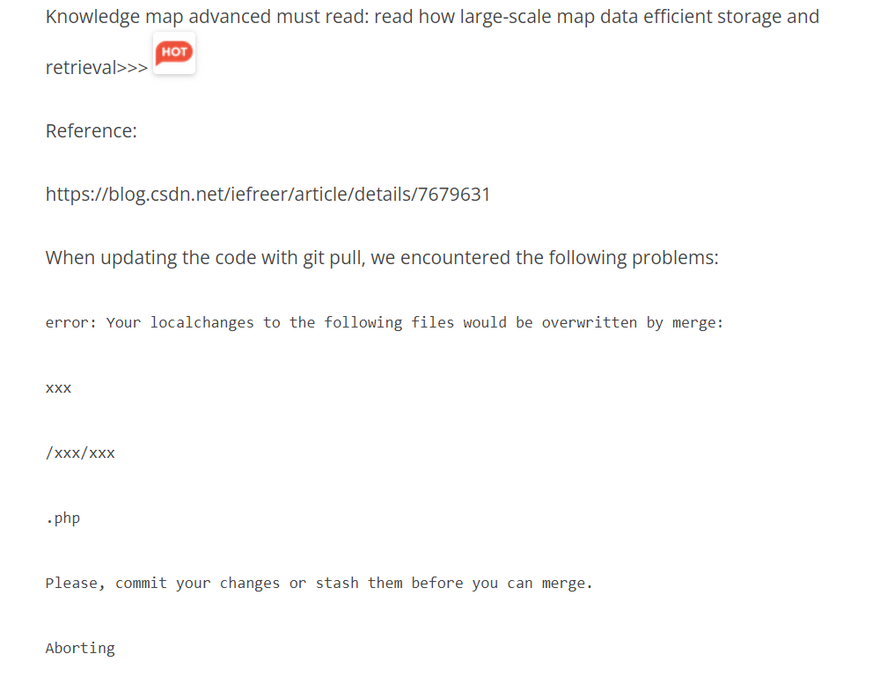
Task: Click the 'error: Your localchanges' code line
Action: [x=384, y=323]
